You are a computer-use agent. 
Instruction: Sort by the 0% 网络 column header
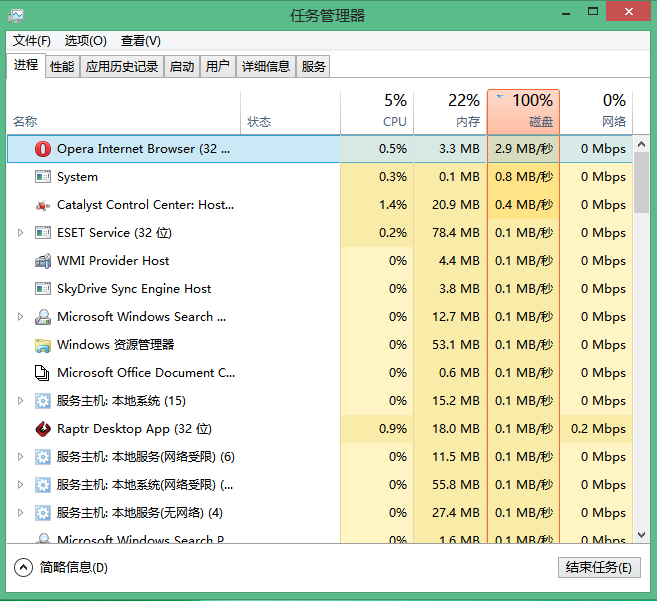tap(596, 112)
